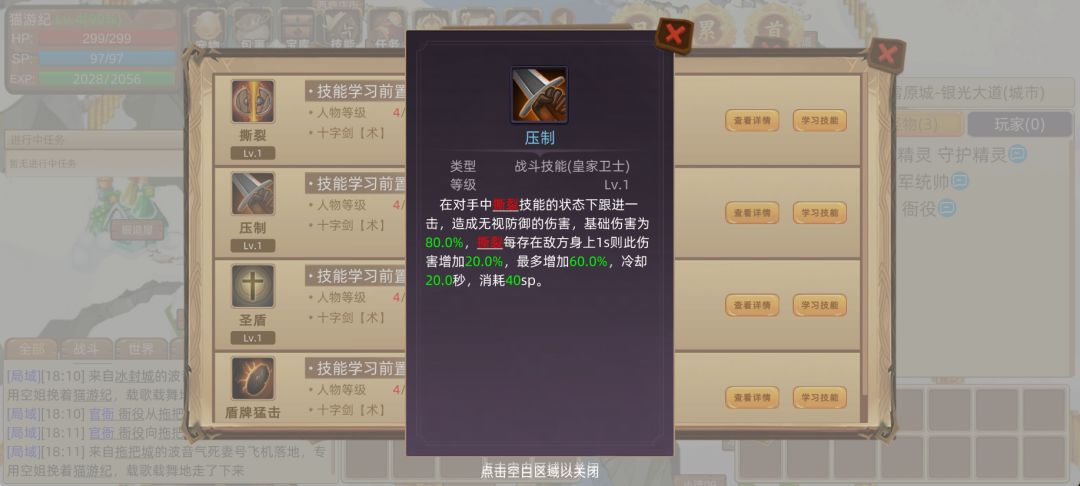Close the 压制 skill detail popup
Screen dimensions: 1080x486
674,34
